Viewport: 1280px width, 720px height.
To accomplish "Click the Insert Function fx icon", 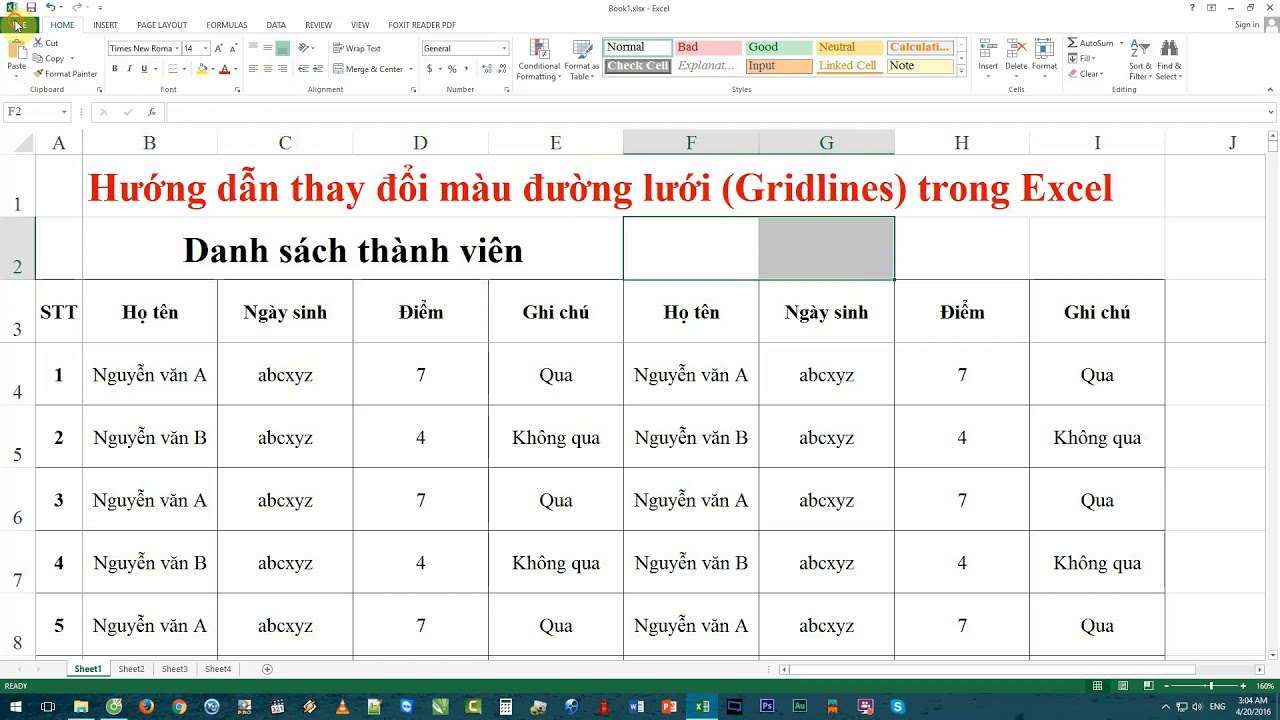I will (152, 112).
